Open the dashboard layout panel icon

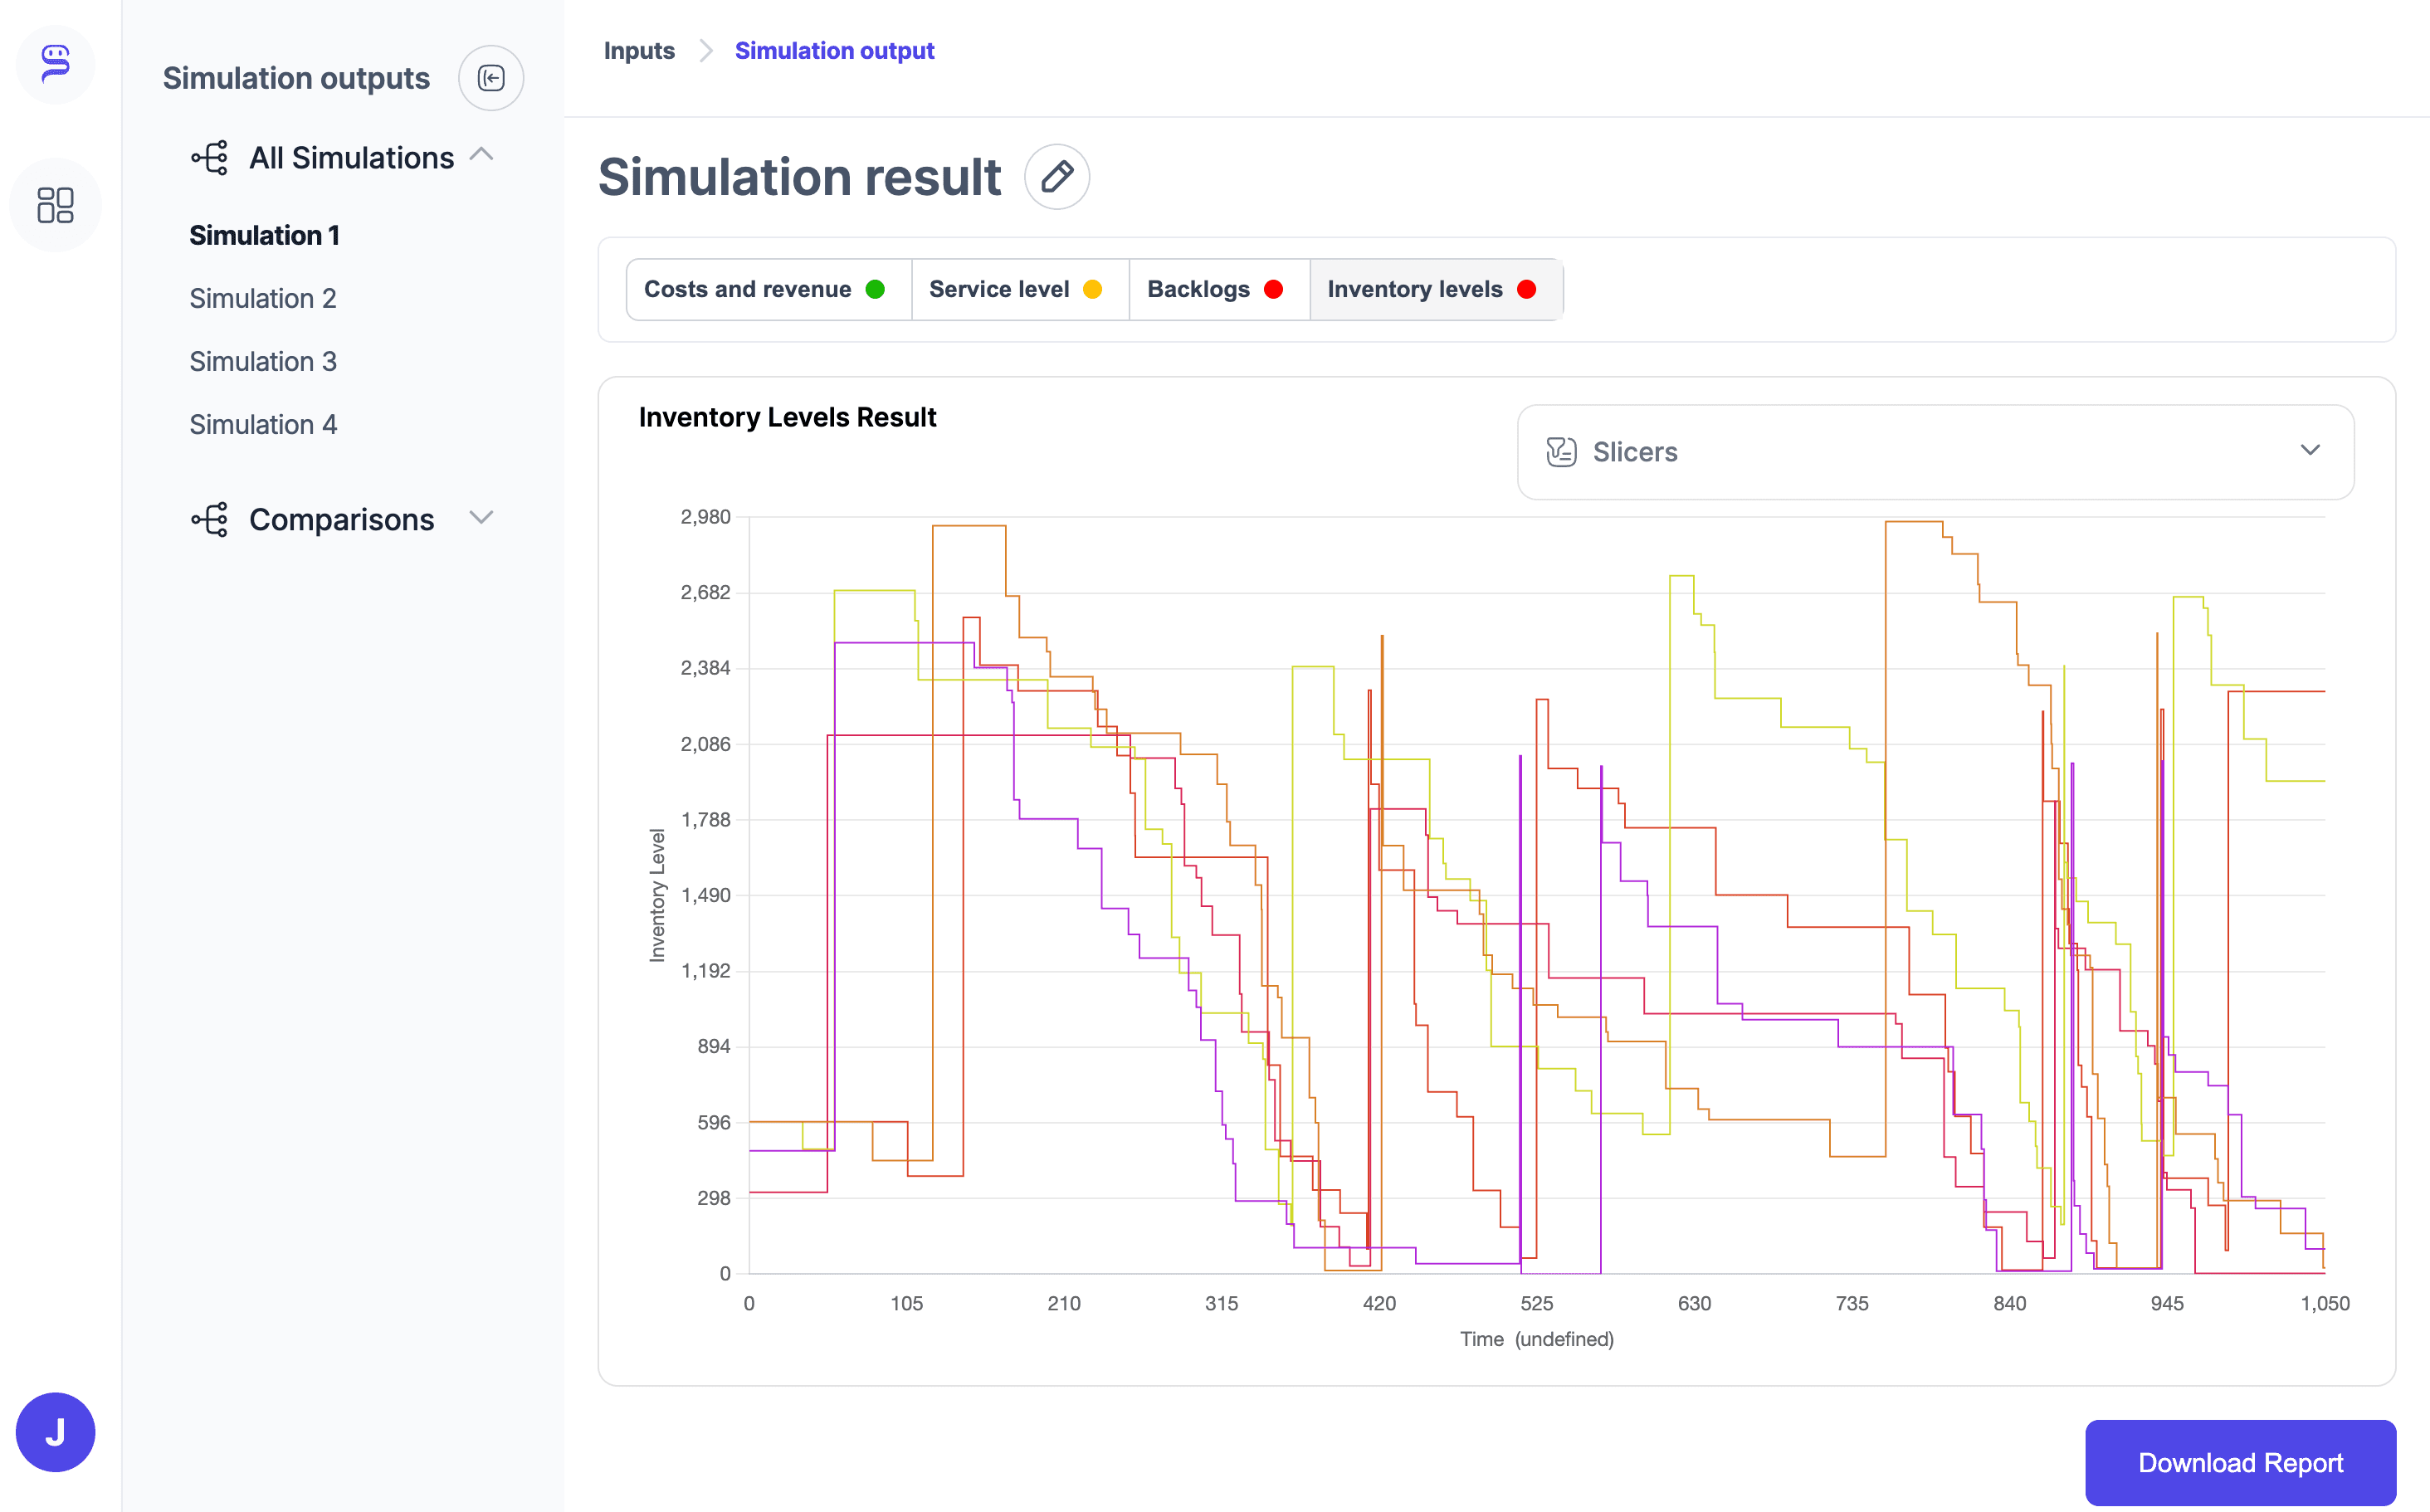[55, 205]
